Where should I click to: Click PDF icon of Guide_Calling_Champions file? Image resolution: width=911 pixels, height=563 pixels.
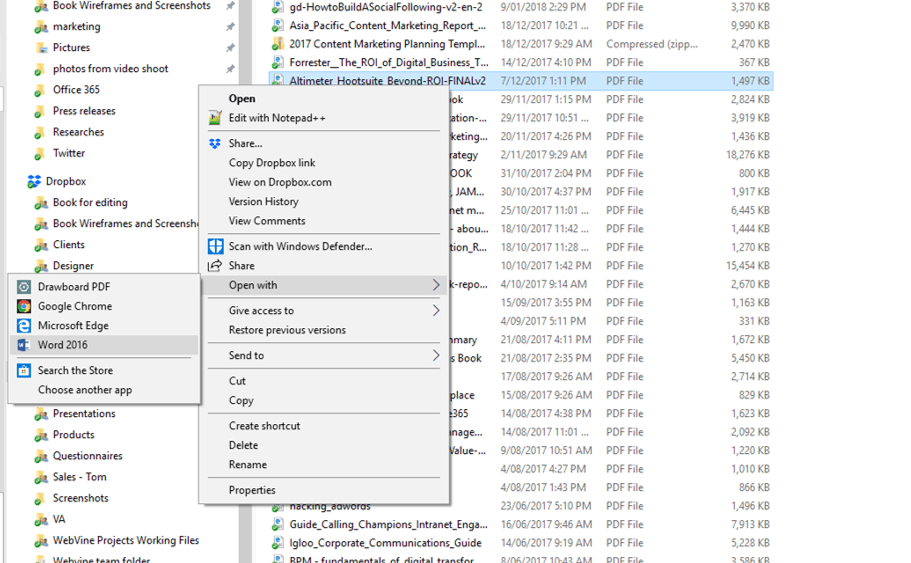278,524
